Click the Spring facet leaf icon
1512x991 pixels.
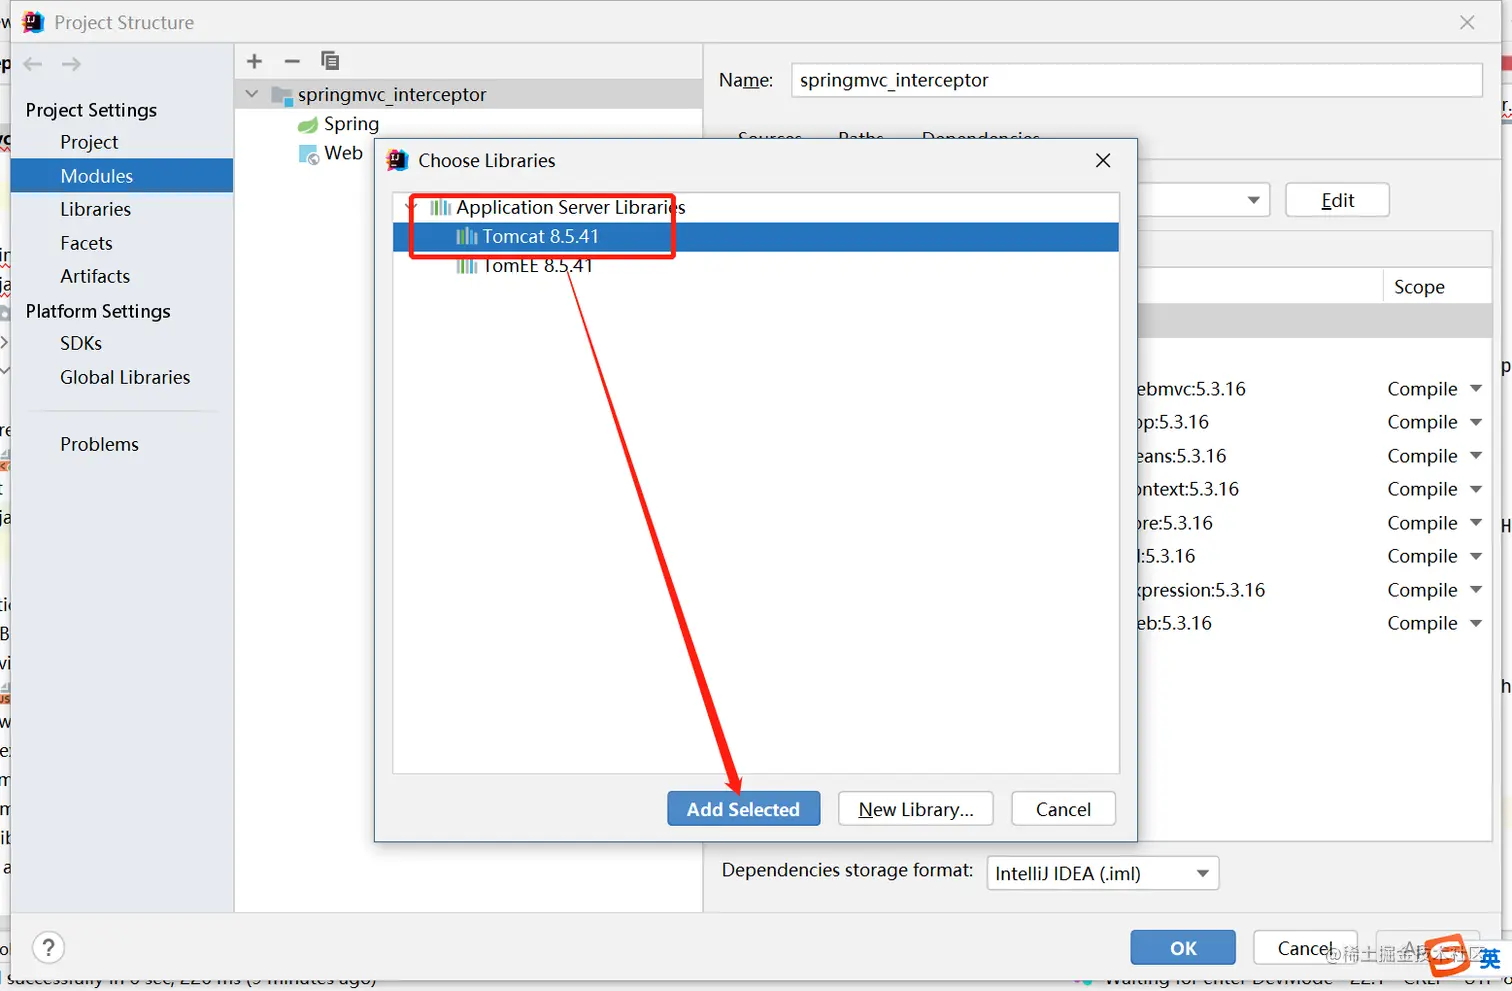pos(308,125)
